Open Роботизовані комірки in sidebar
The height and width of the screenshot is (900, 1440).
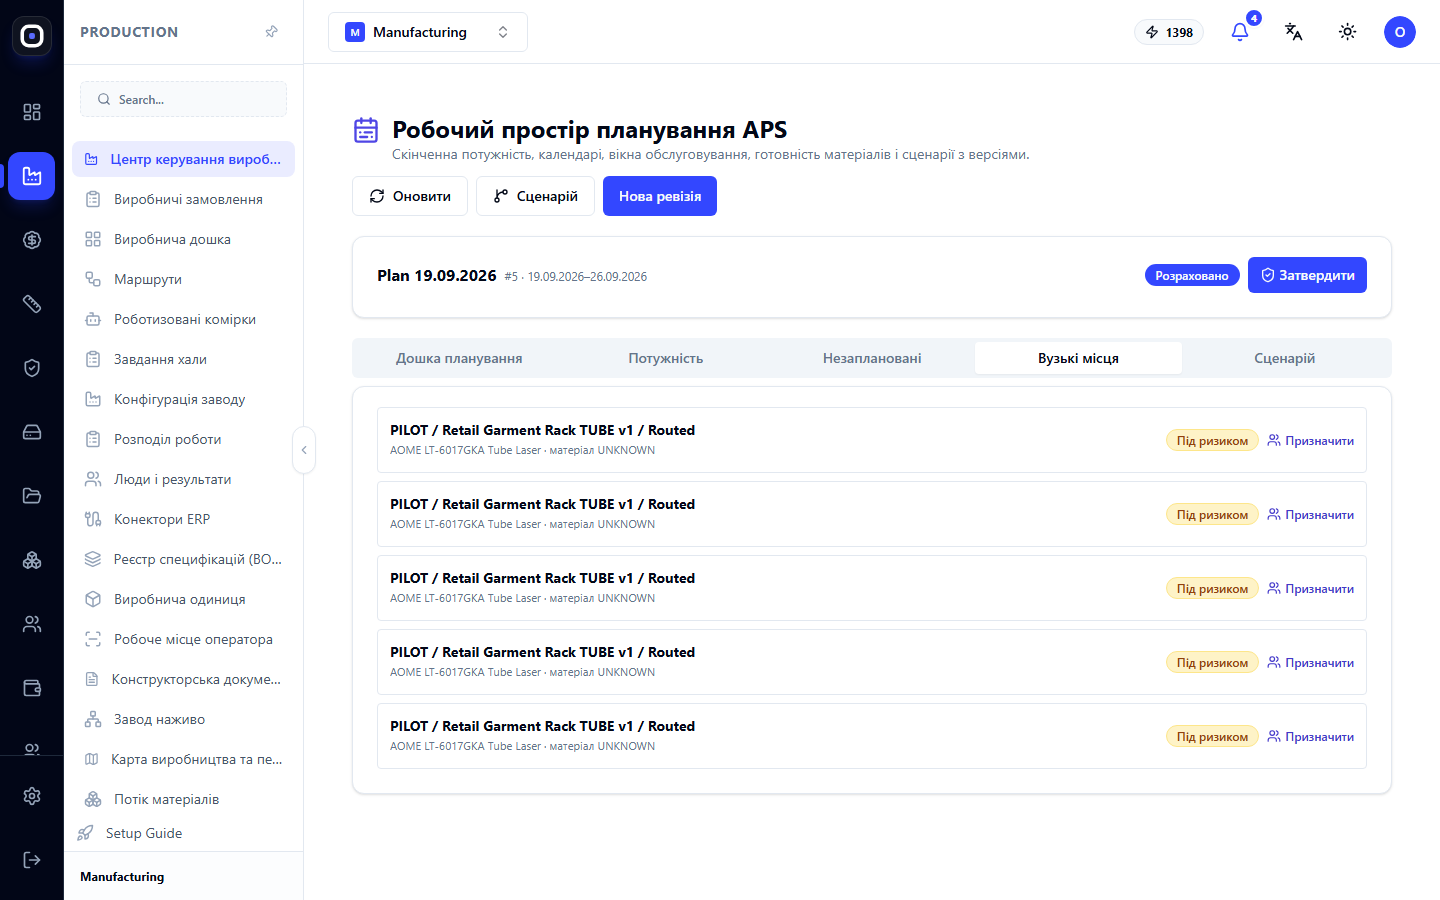[x=183, y=319]
